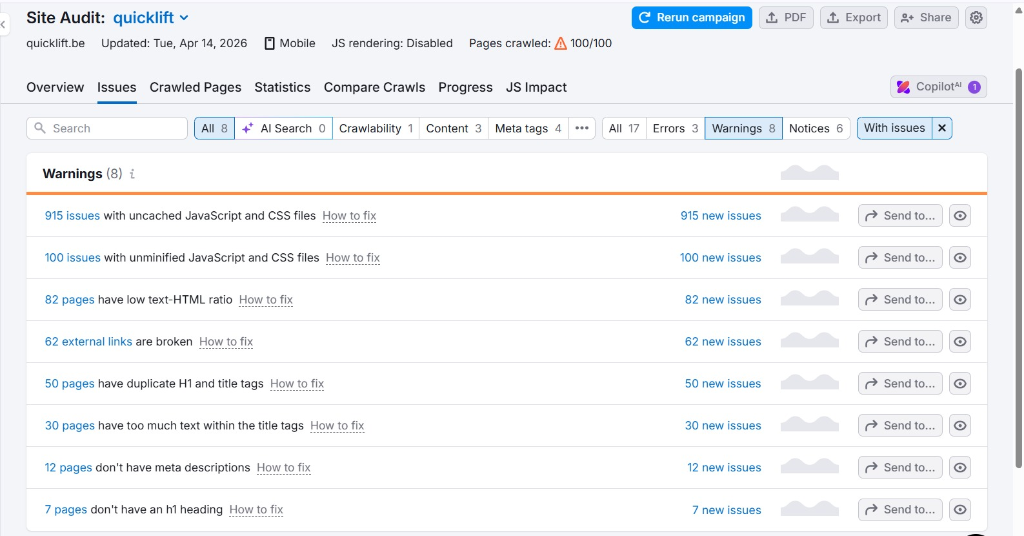The width and height of the screenshot is (1024, 536).
Task: Collapse the left sidebar arrow
Action: [4, 24]
